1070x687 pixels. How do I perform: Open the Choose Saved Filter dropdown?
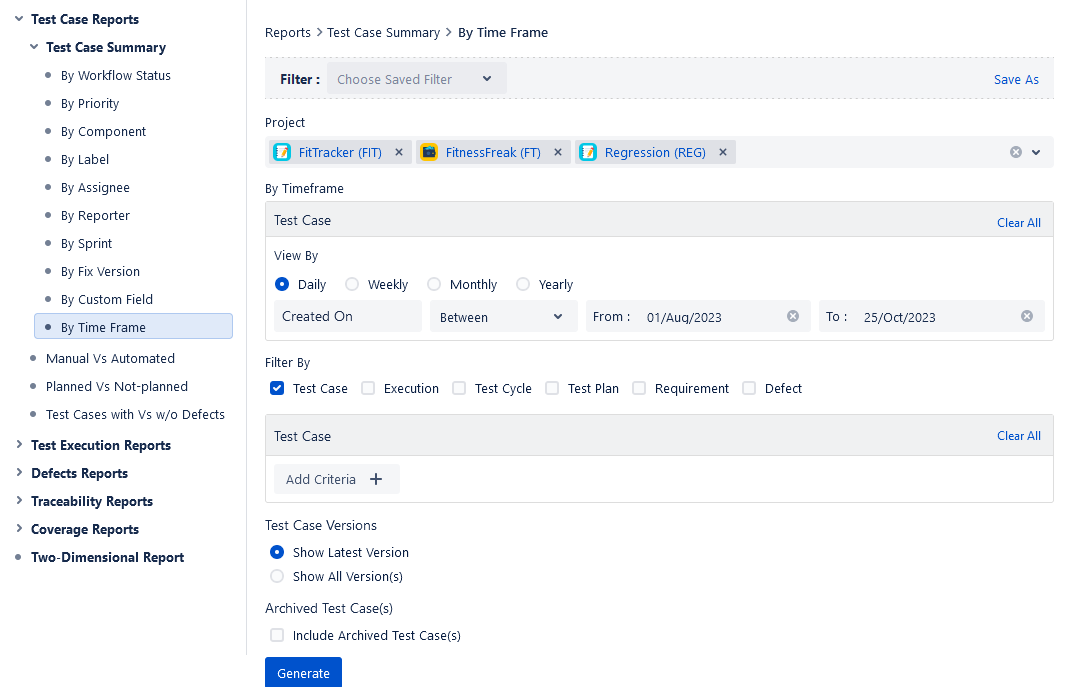tap(416, 79)
